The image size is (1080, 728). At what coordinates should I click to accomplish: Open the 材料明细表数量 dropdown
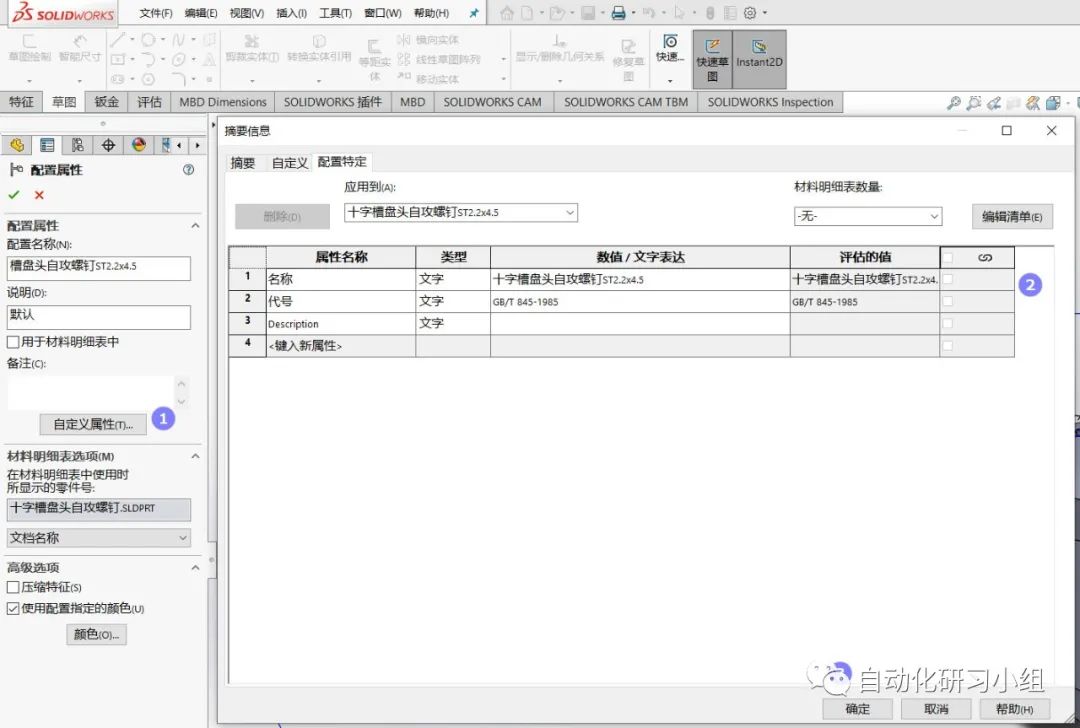pos(868,216)
